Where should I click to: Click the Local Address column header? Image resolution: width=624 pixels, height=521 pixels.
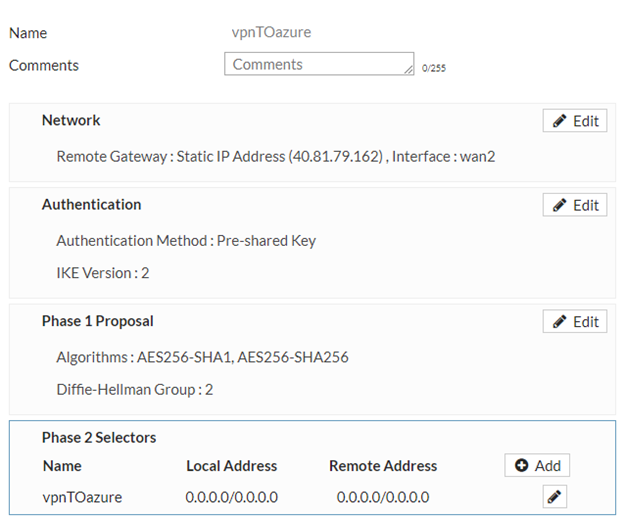231,465
